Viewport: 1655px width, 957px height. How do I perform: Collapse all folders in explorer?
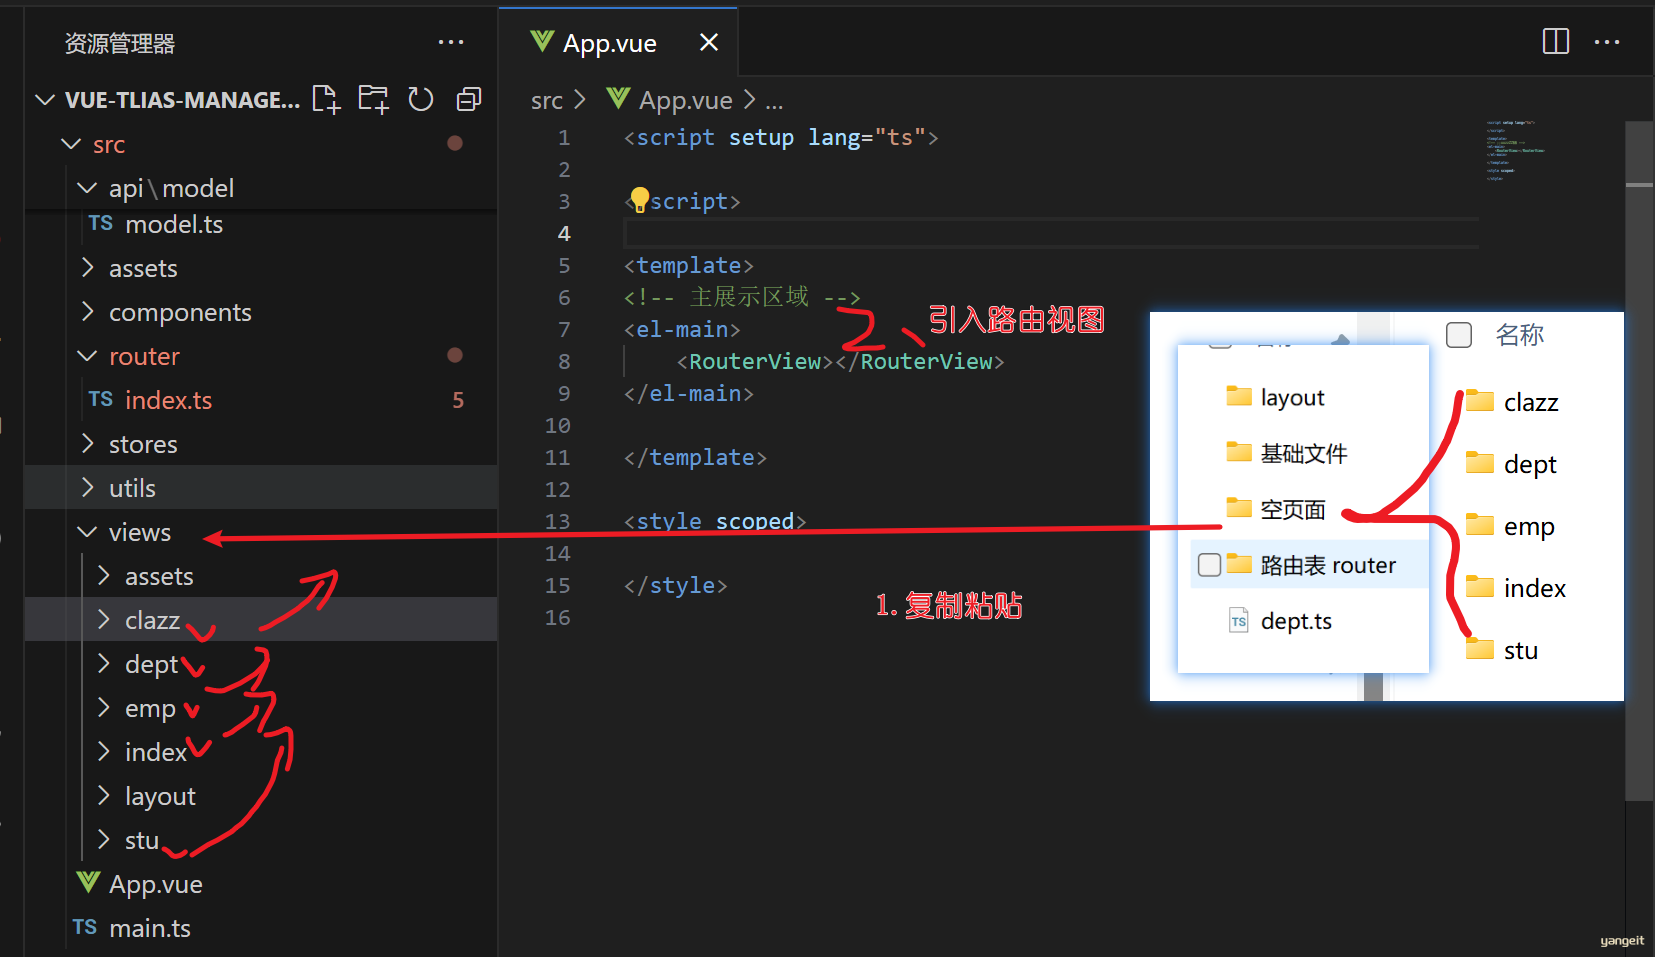pos(469,99)
